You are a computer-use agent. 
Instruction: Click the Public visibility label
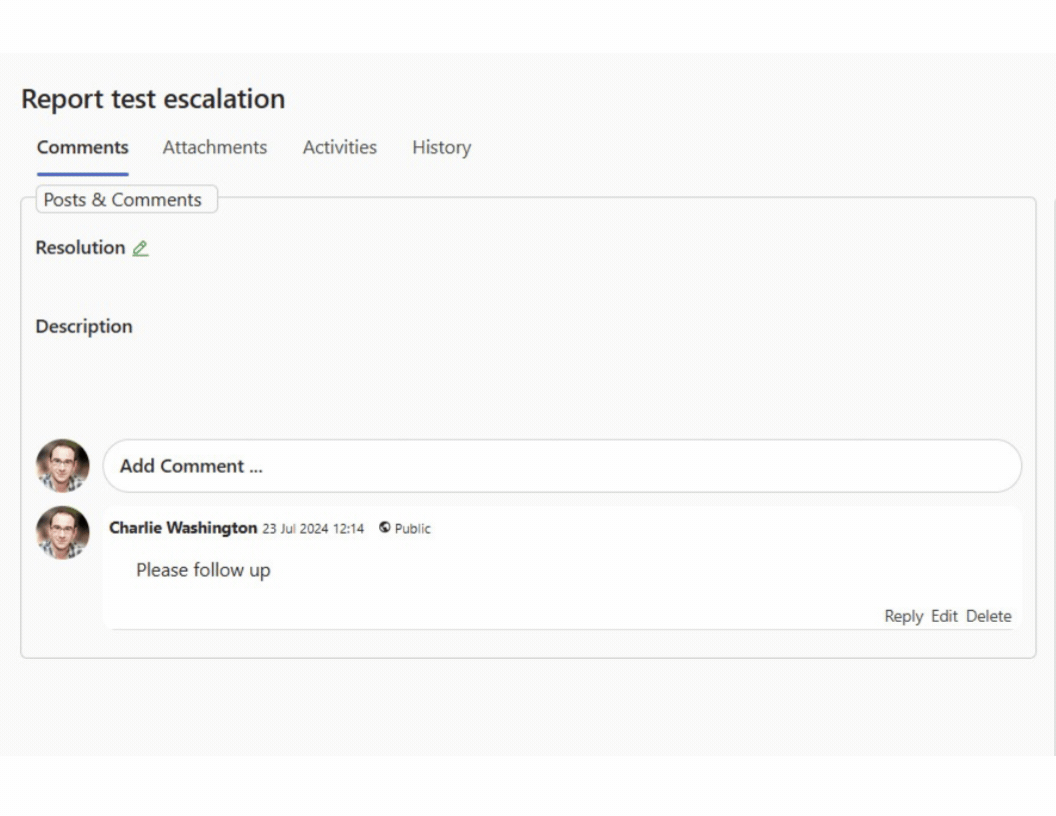[x=412, y=529]
